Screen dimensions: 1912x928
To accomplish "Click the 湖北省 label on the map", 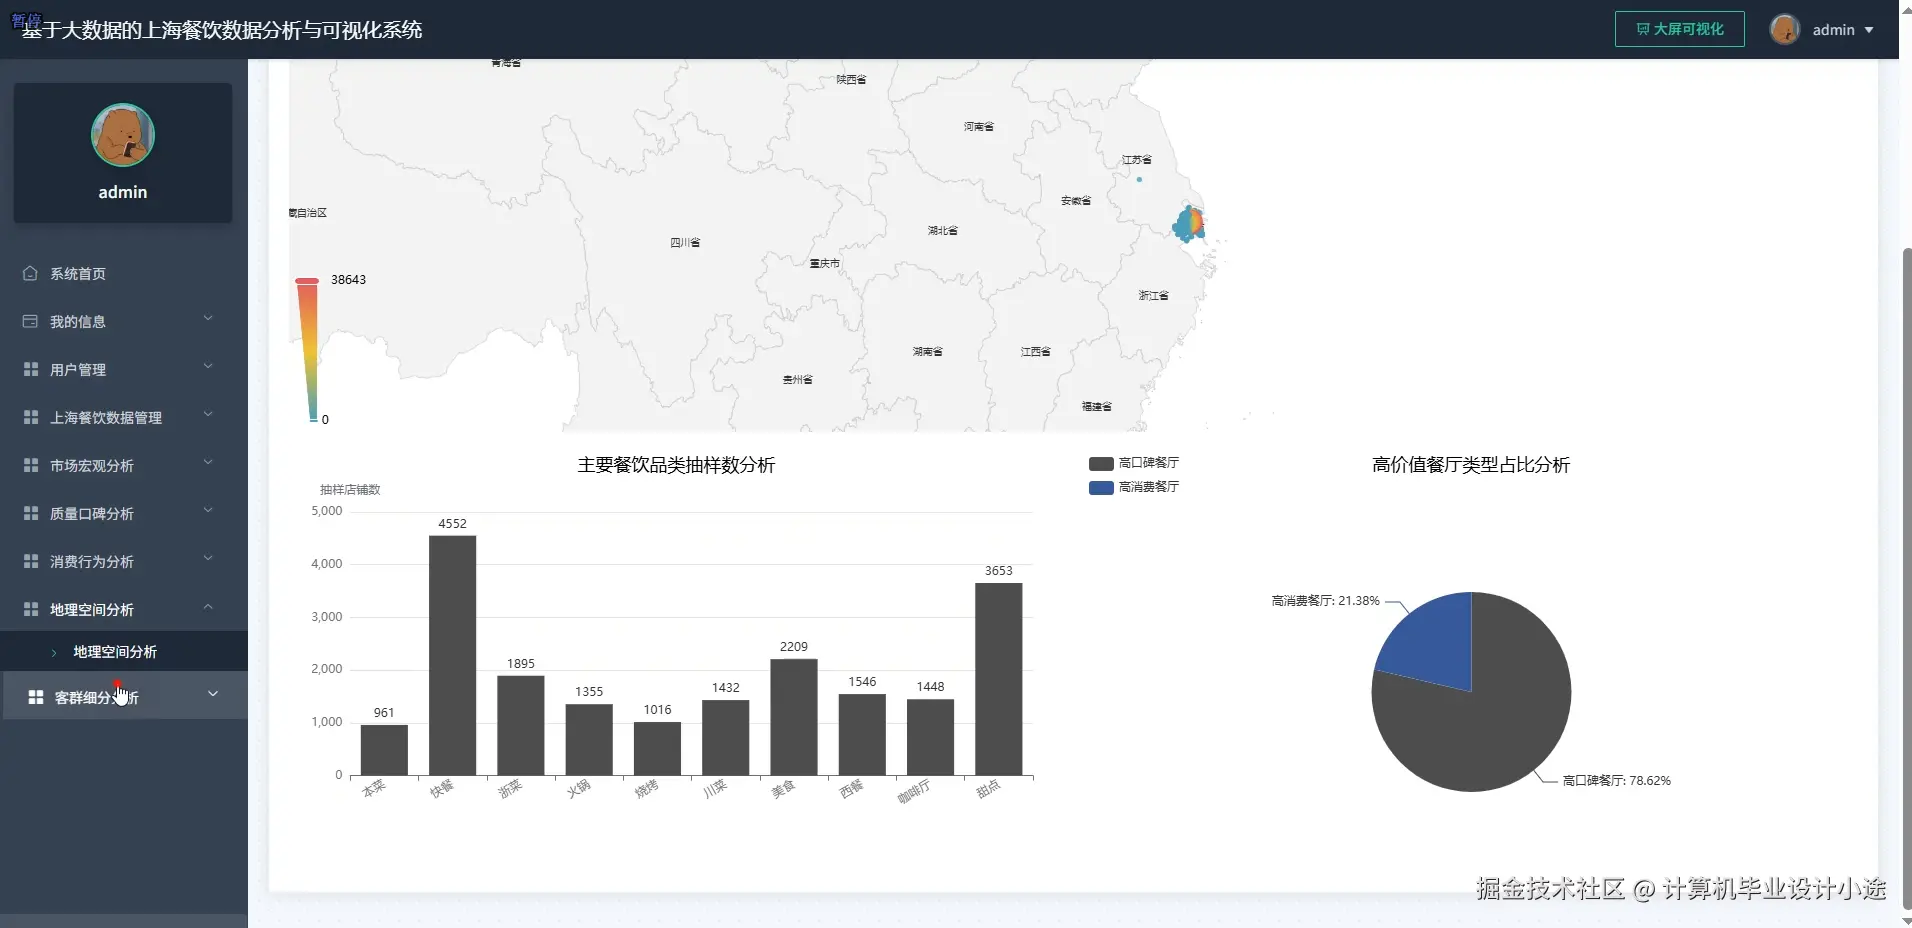I will 942,231.
